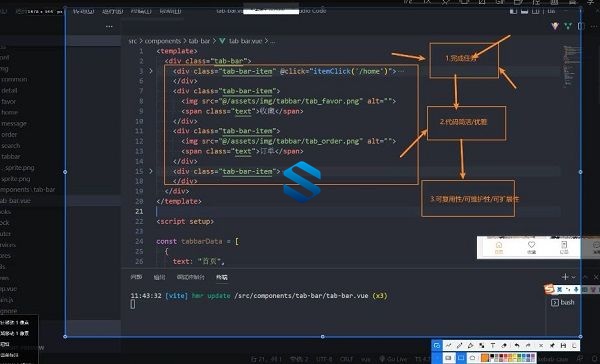Select the mosaic blur tool
Screen dimensions: 600x364
coord(482,345)
